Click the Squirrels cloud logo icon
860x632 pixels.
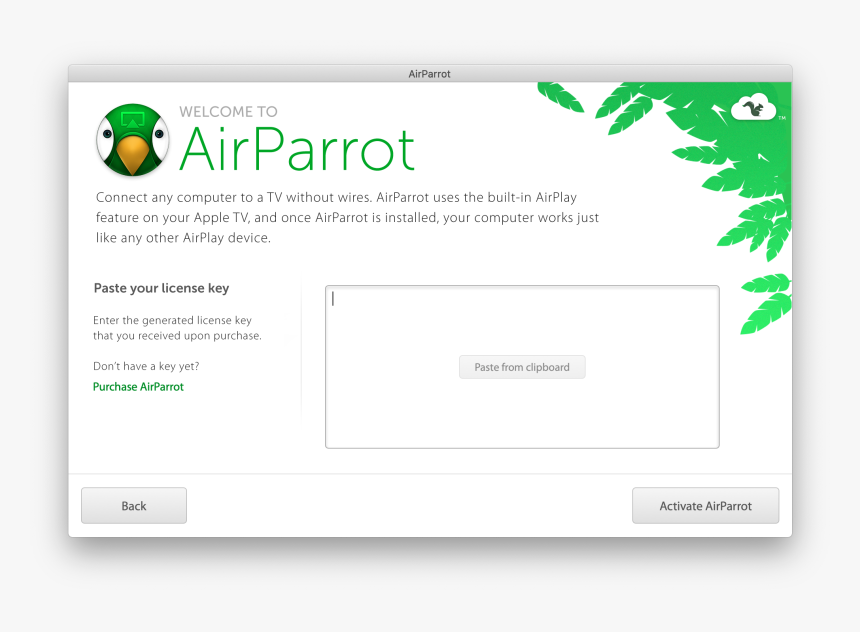(754, 108)
